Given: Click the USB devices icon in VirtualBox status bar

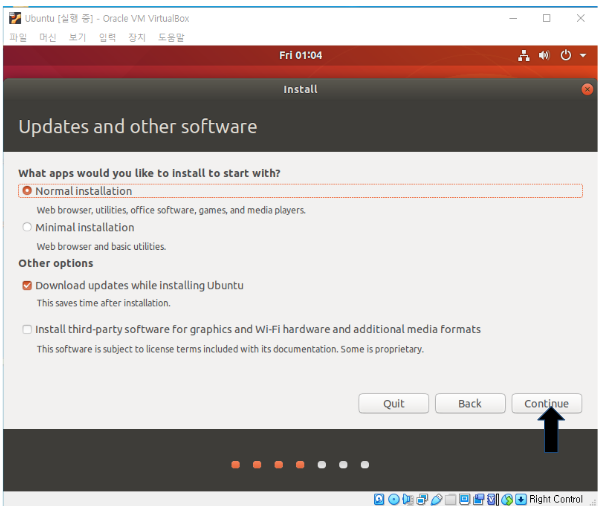Looking at the screenshot, I should tap(436, 499).
